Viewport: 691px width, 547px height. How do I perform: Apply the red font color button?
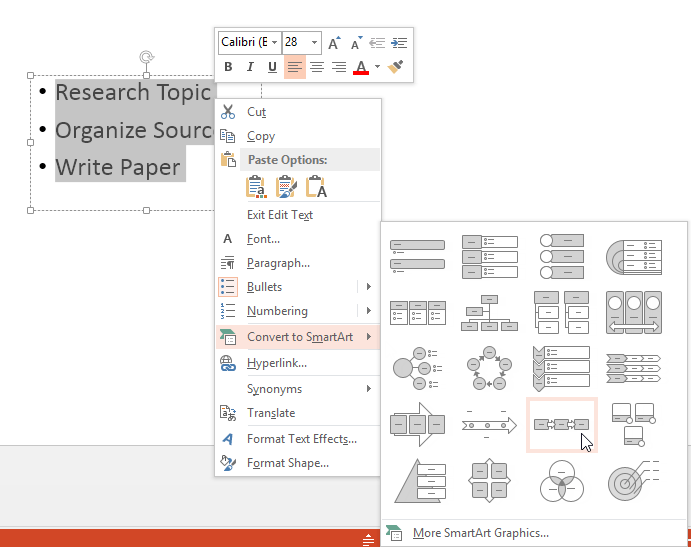point(361,67)
